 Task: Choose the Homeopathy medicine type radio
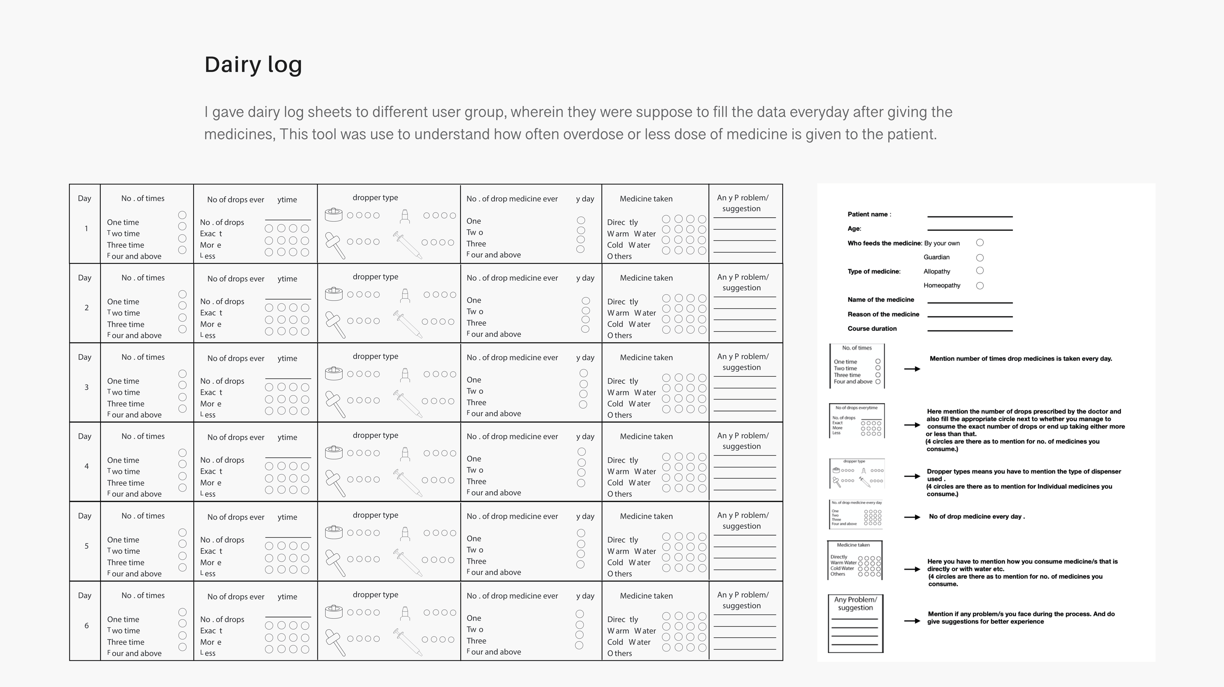point(980,286)
